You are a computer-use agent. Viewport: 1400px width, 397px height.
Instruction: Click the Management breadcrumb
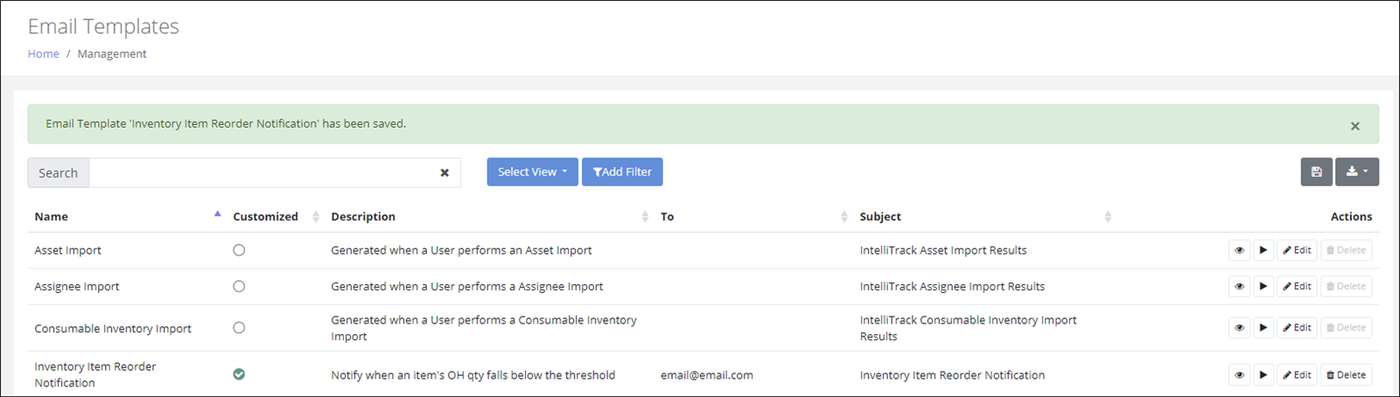pyautogui.click(x=112, y=54)
